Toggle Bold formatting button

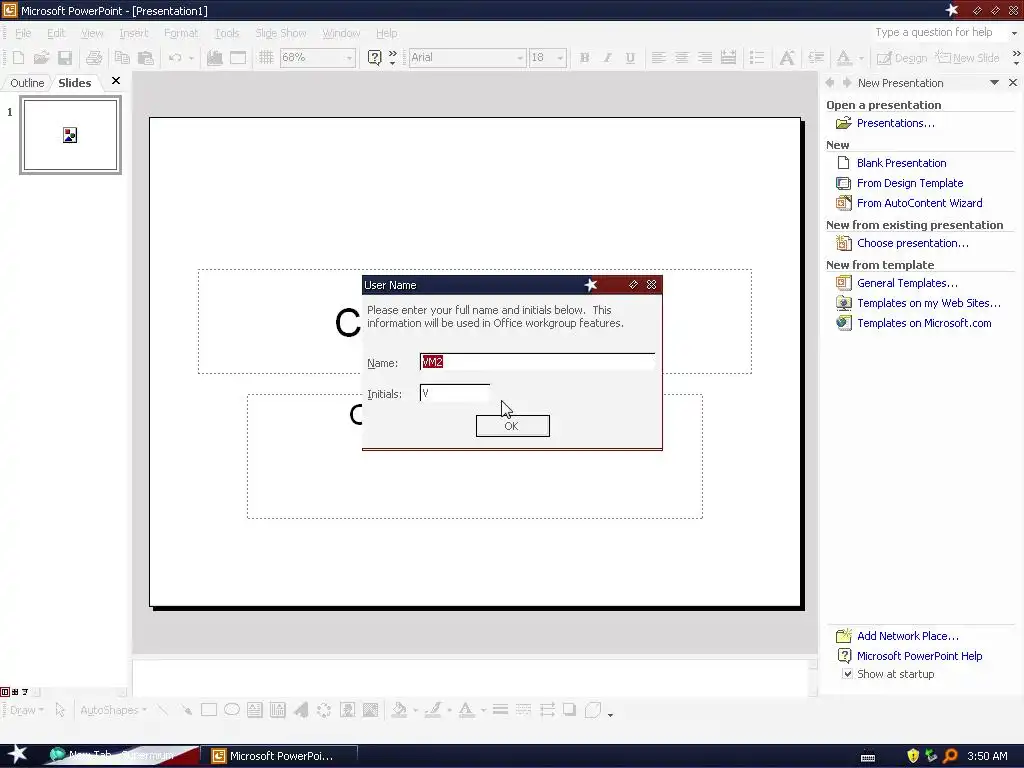click(584, 57)
